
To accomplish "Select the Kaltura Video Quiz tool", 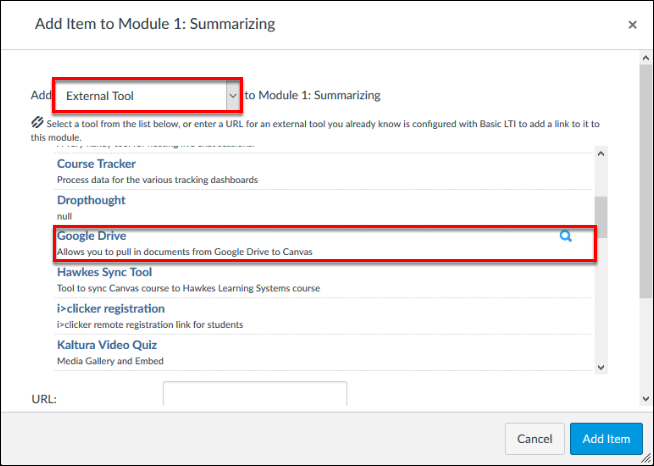I will coord(107,345).
